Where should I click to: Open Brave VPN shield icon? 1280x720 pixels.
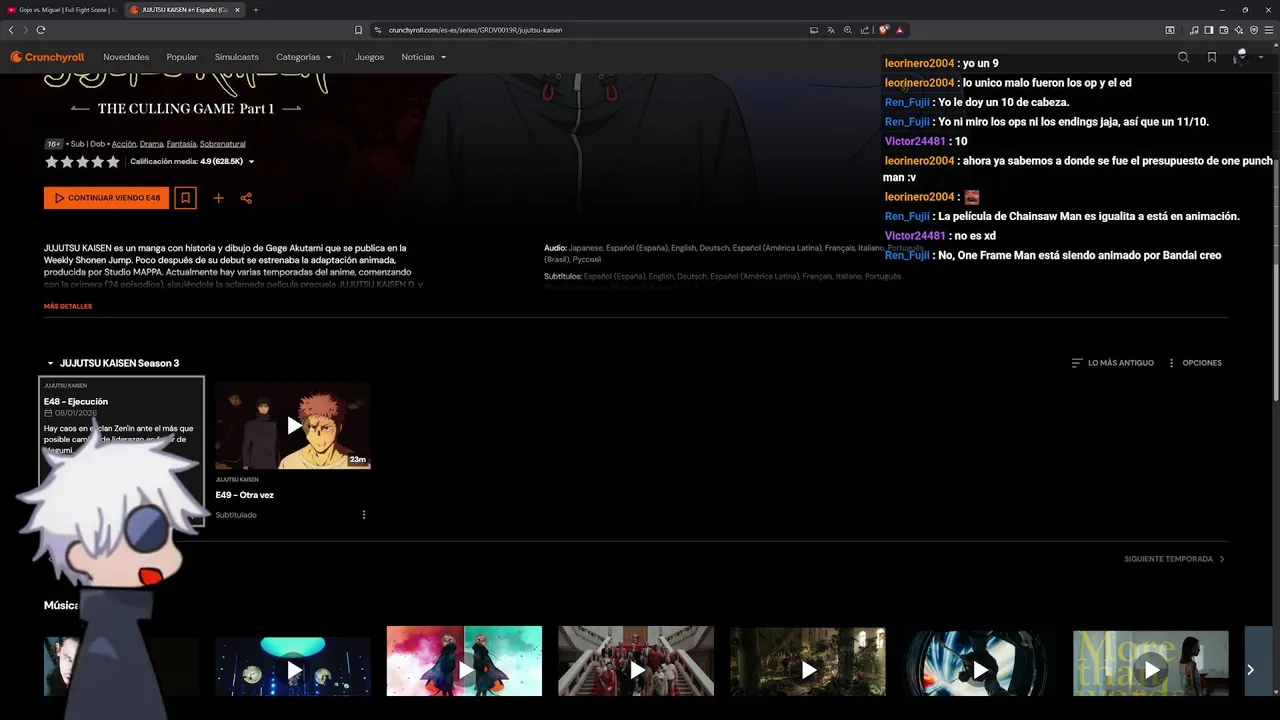(1254, 30)
